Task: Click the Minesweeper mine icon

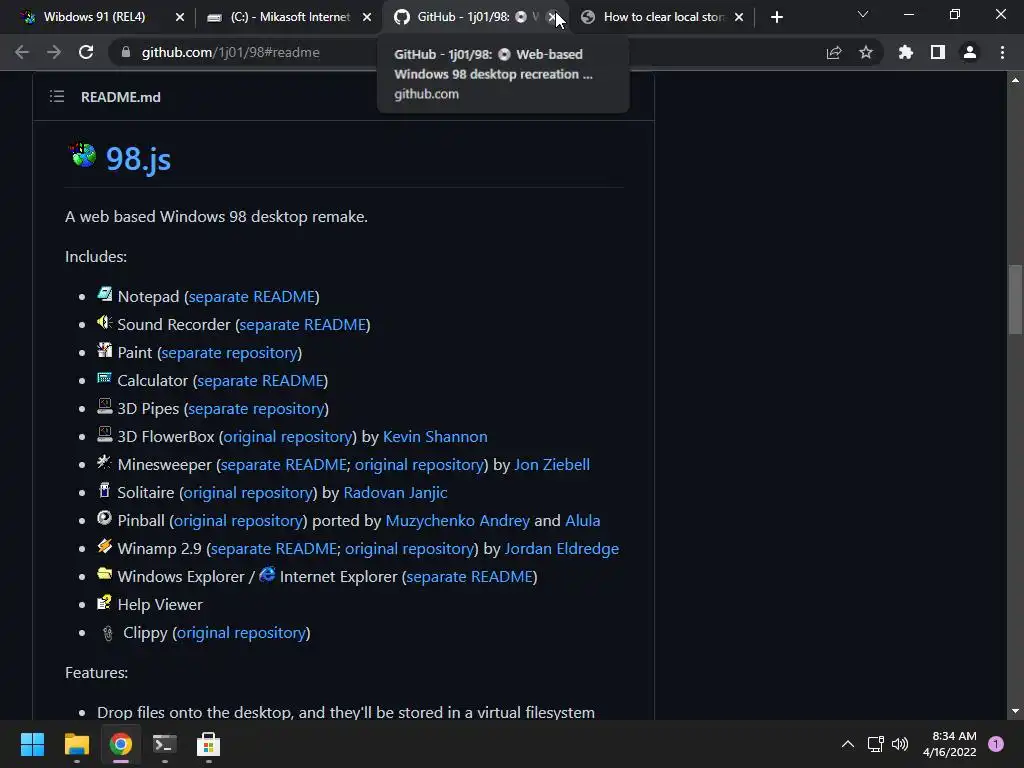Action: 104,462
